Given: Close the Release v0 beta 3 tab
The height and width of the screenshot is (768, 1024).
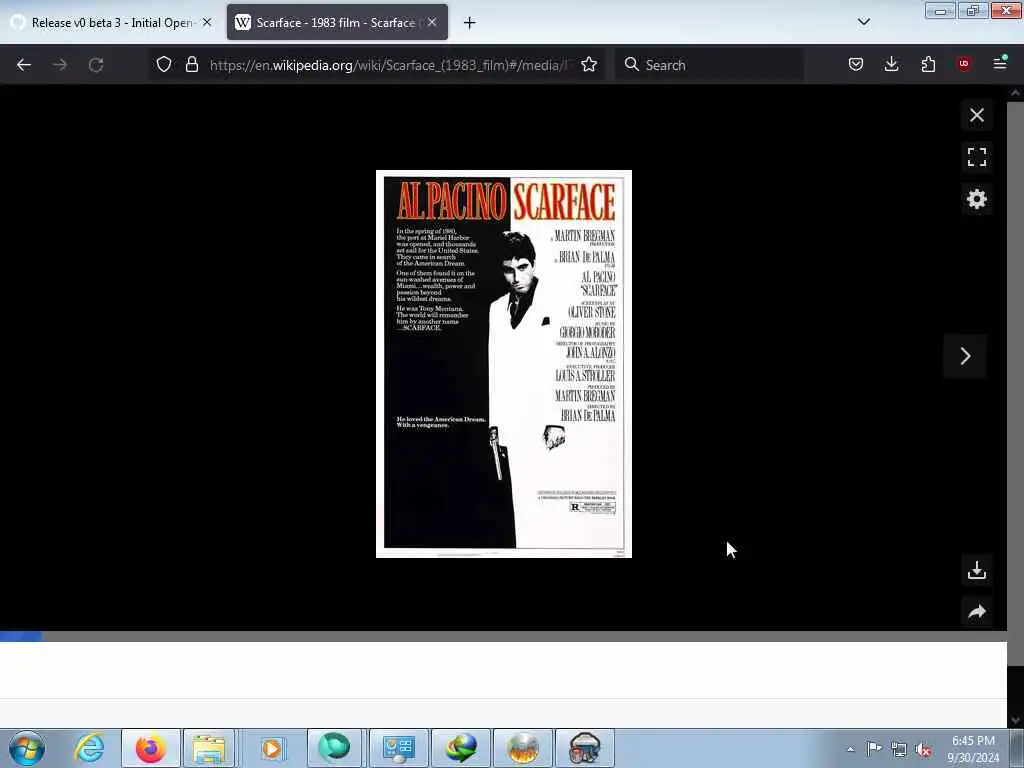Looking at the screenshot, I should point(207,22).
